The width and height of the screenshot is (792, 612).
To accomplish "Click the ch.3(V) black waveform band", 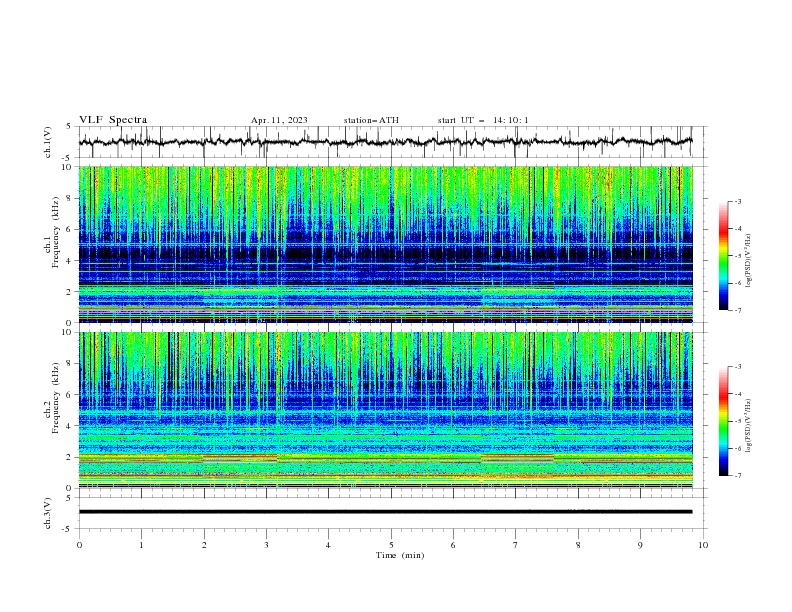I will [385, 512].
